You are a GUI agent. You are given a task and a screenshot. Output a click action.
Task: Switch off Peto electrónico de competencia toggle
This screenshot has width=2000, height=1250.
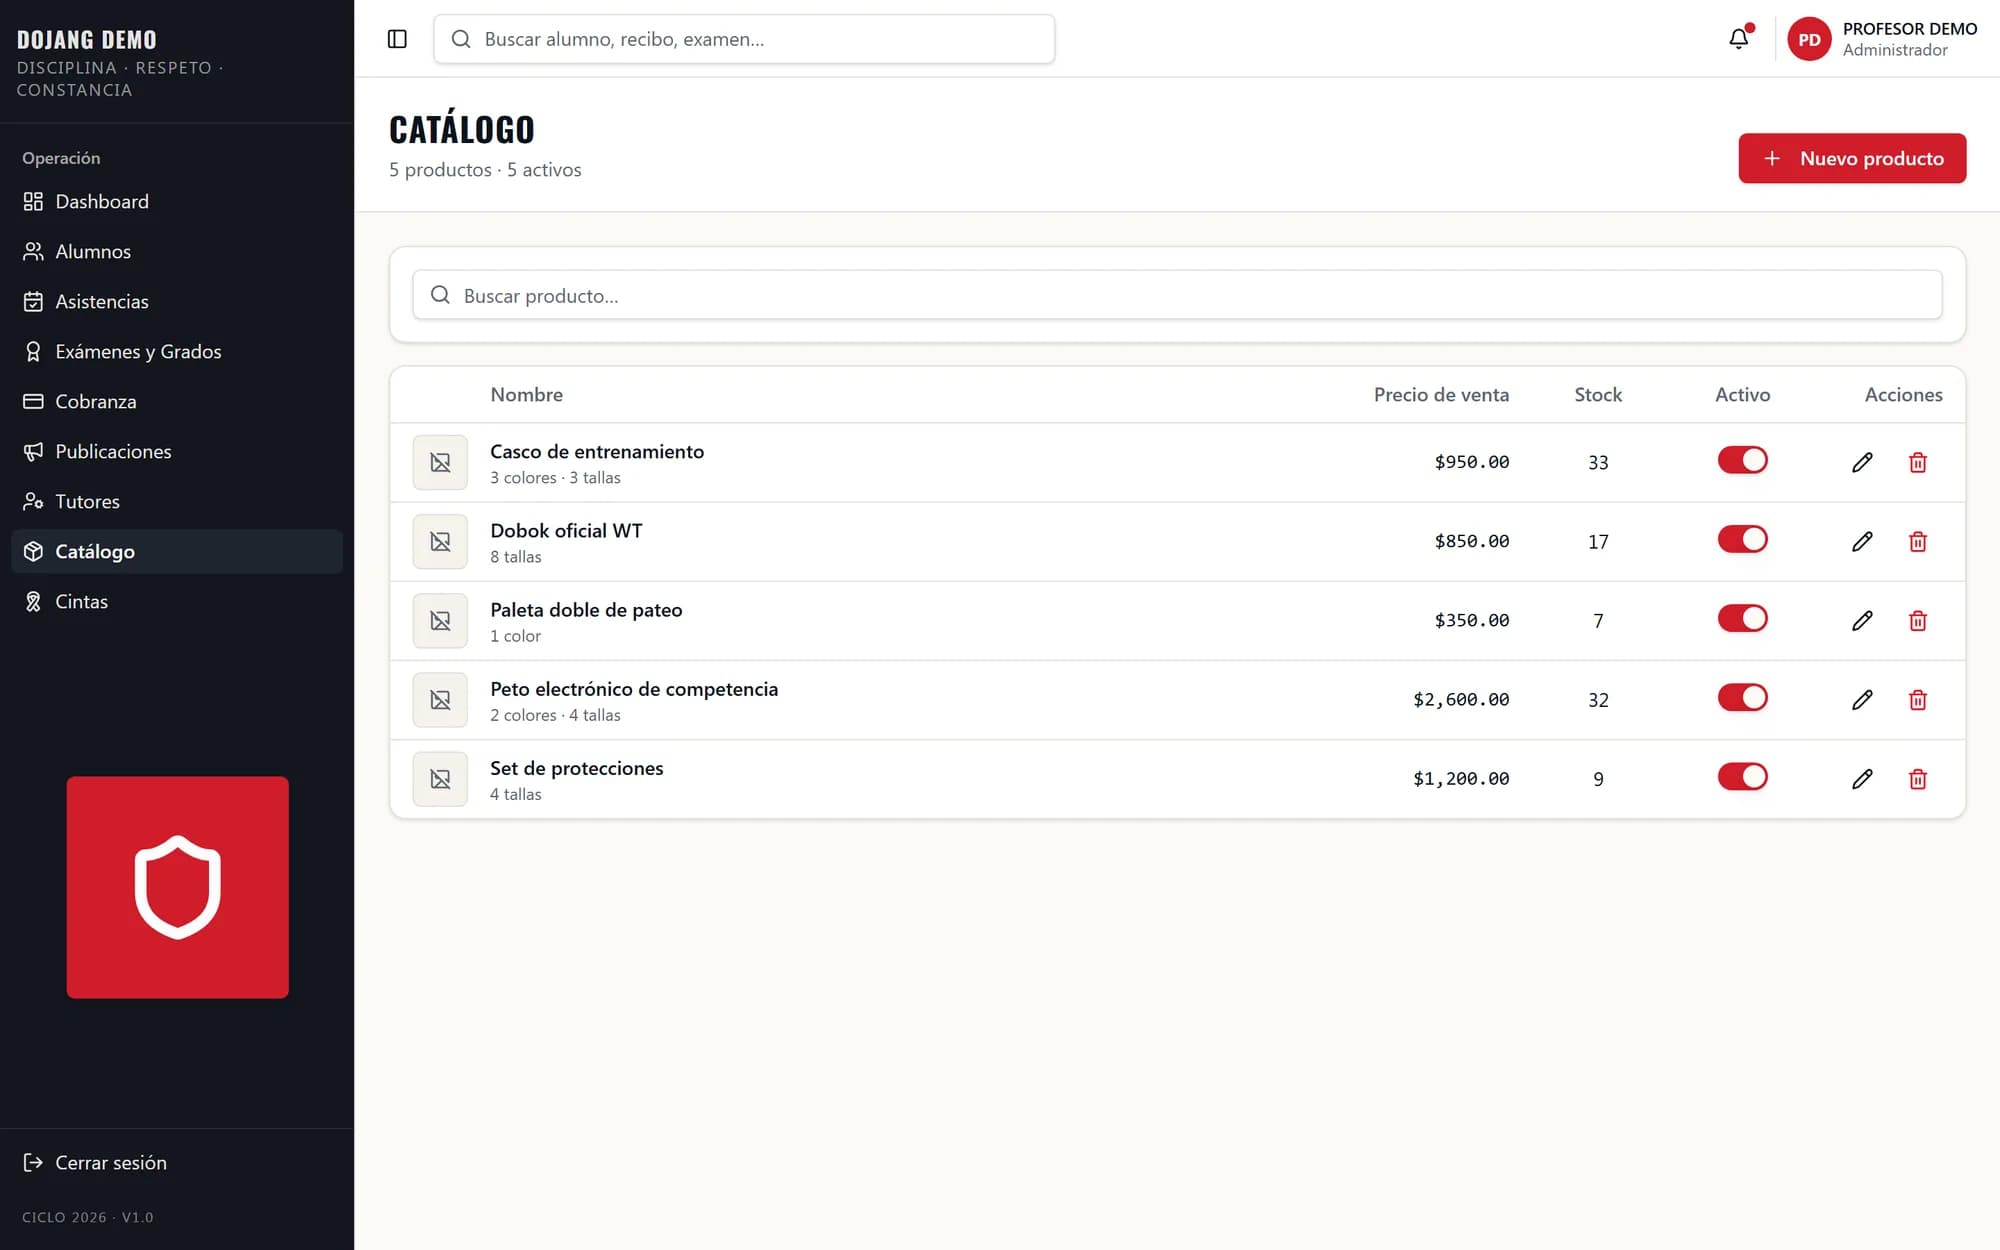click(1742, 697)
